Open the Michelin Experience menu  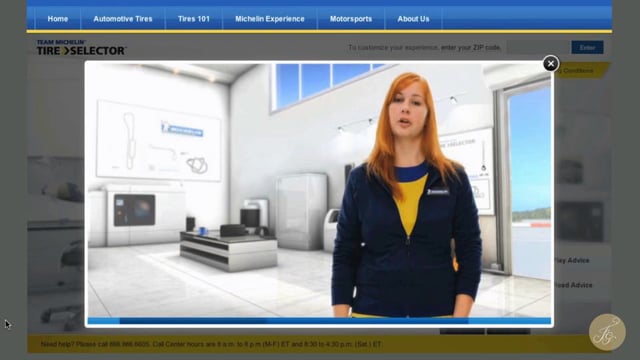(x=270, y=19)
